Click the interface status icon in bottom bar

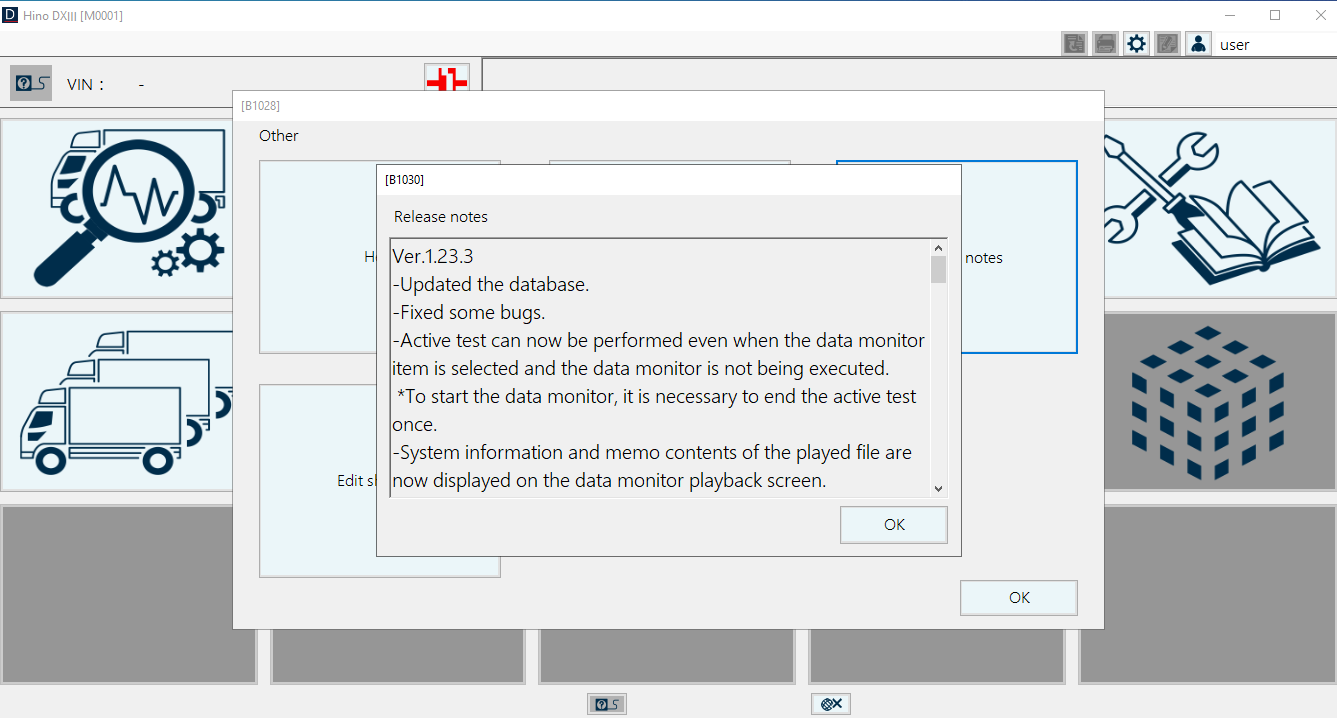point(607,704)
